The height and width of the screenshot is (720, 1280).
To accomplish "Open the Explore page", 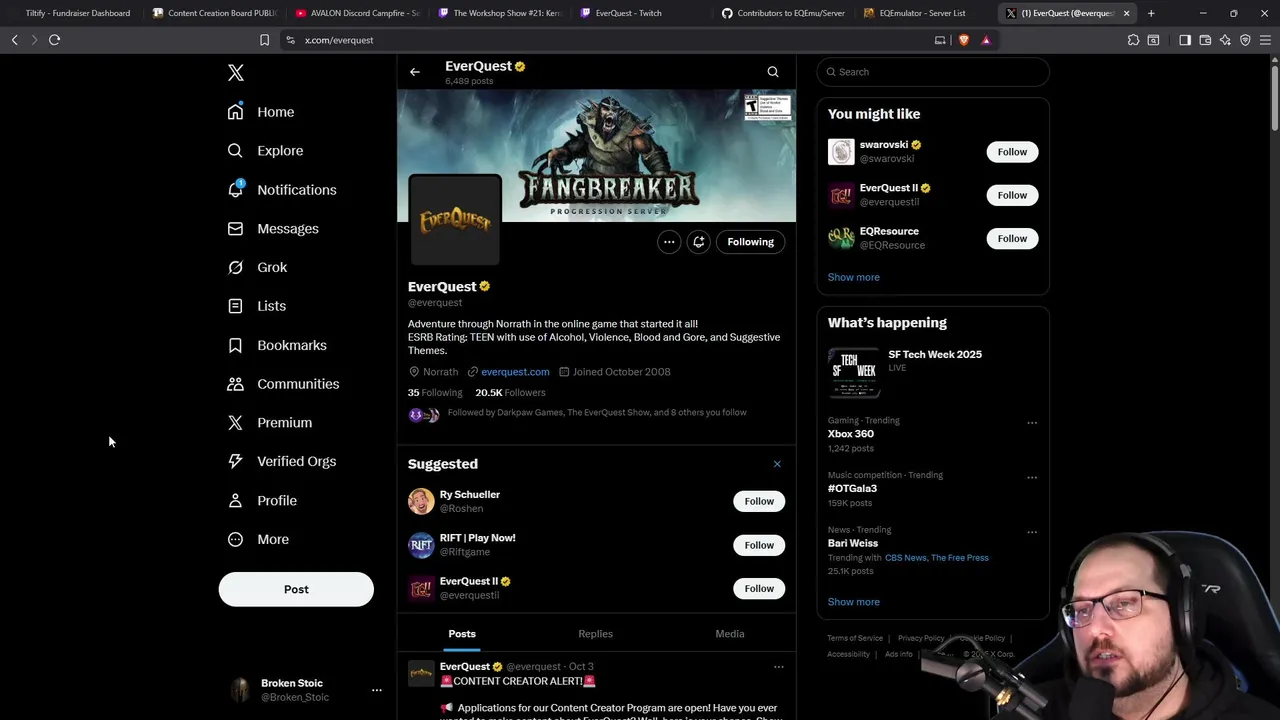I will click(x=265, y=151).
